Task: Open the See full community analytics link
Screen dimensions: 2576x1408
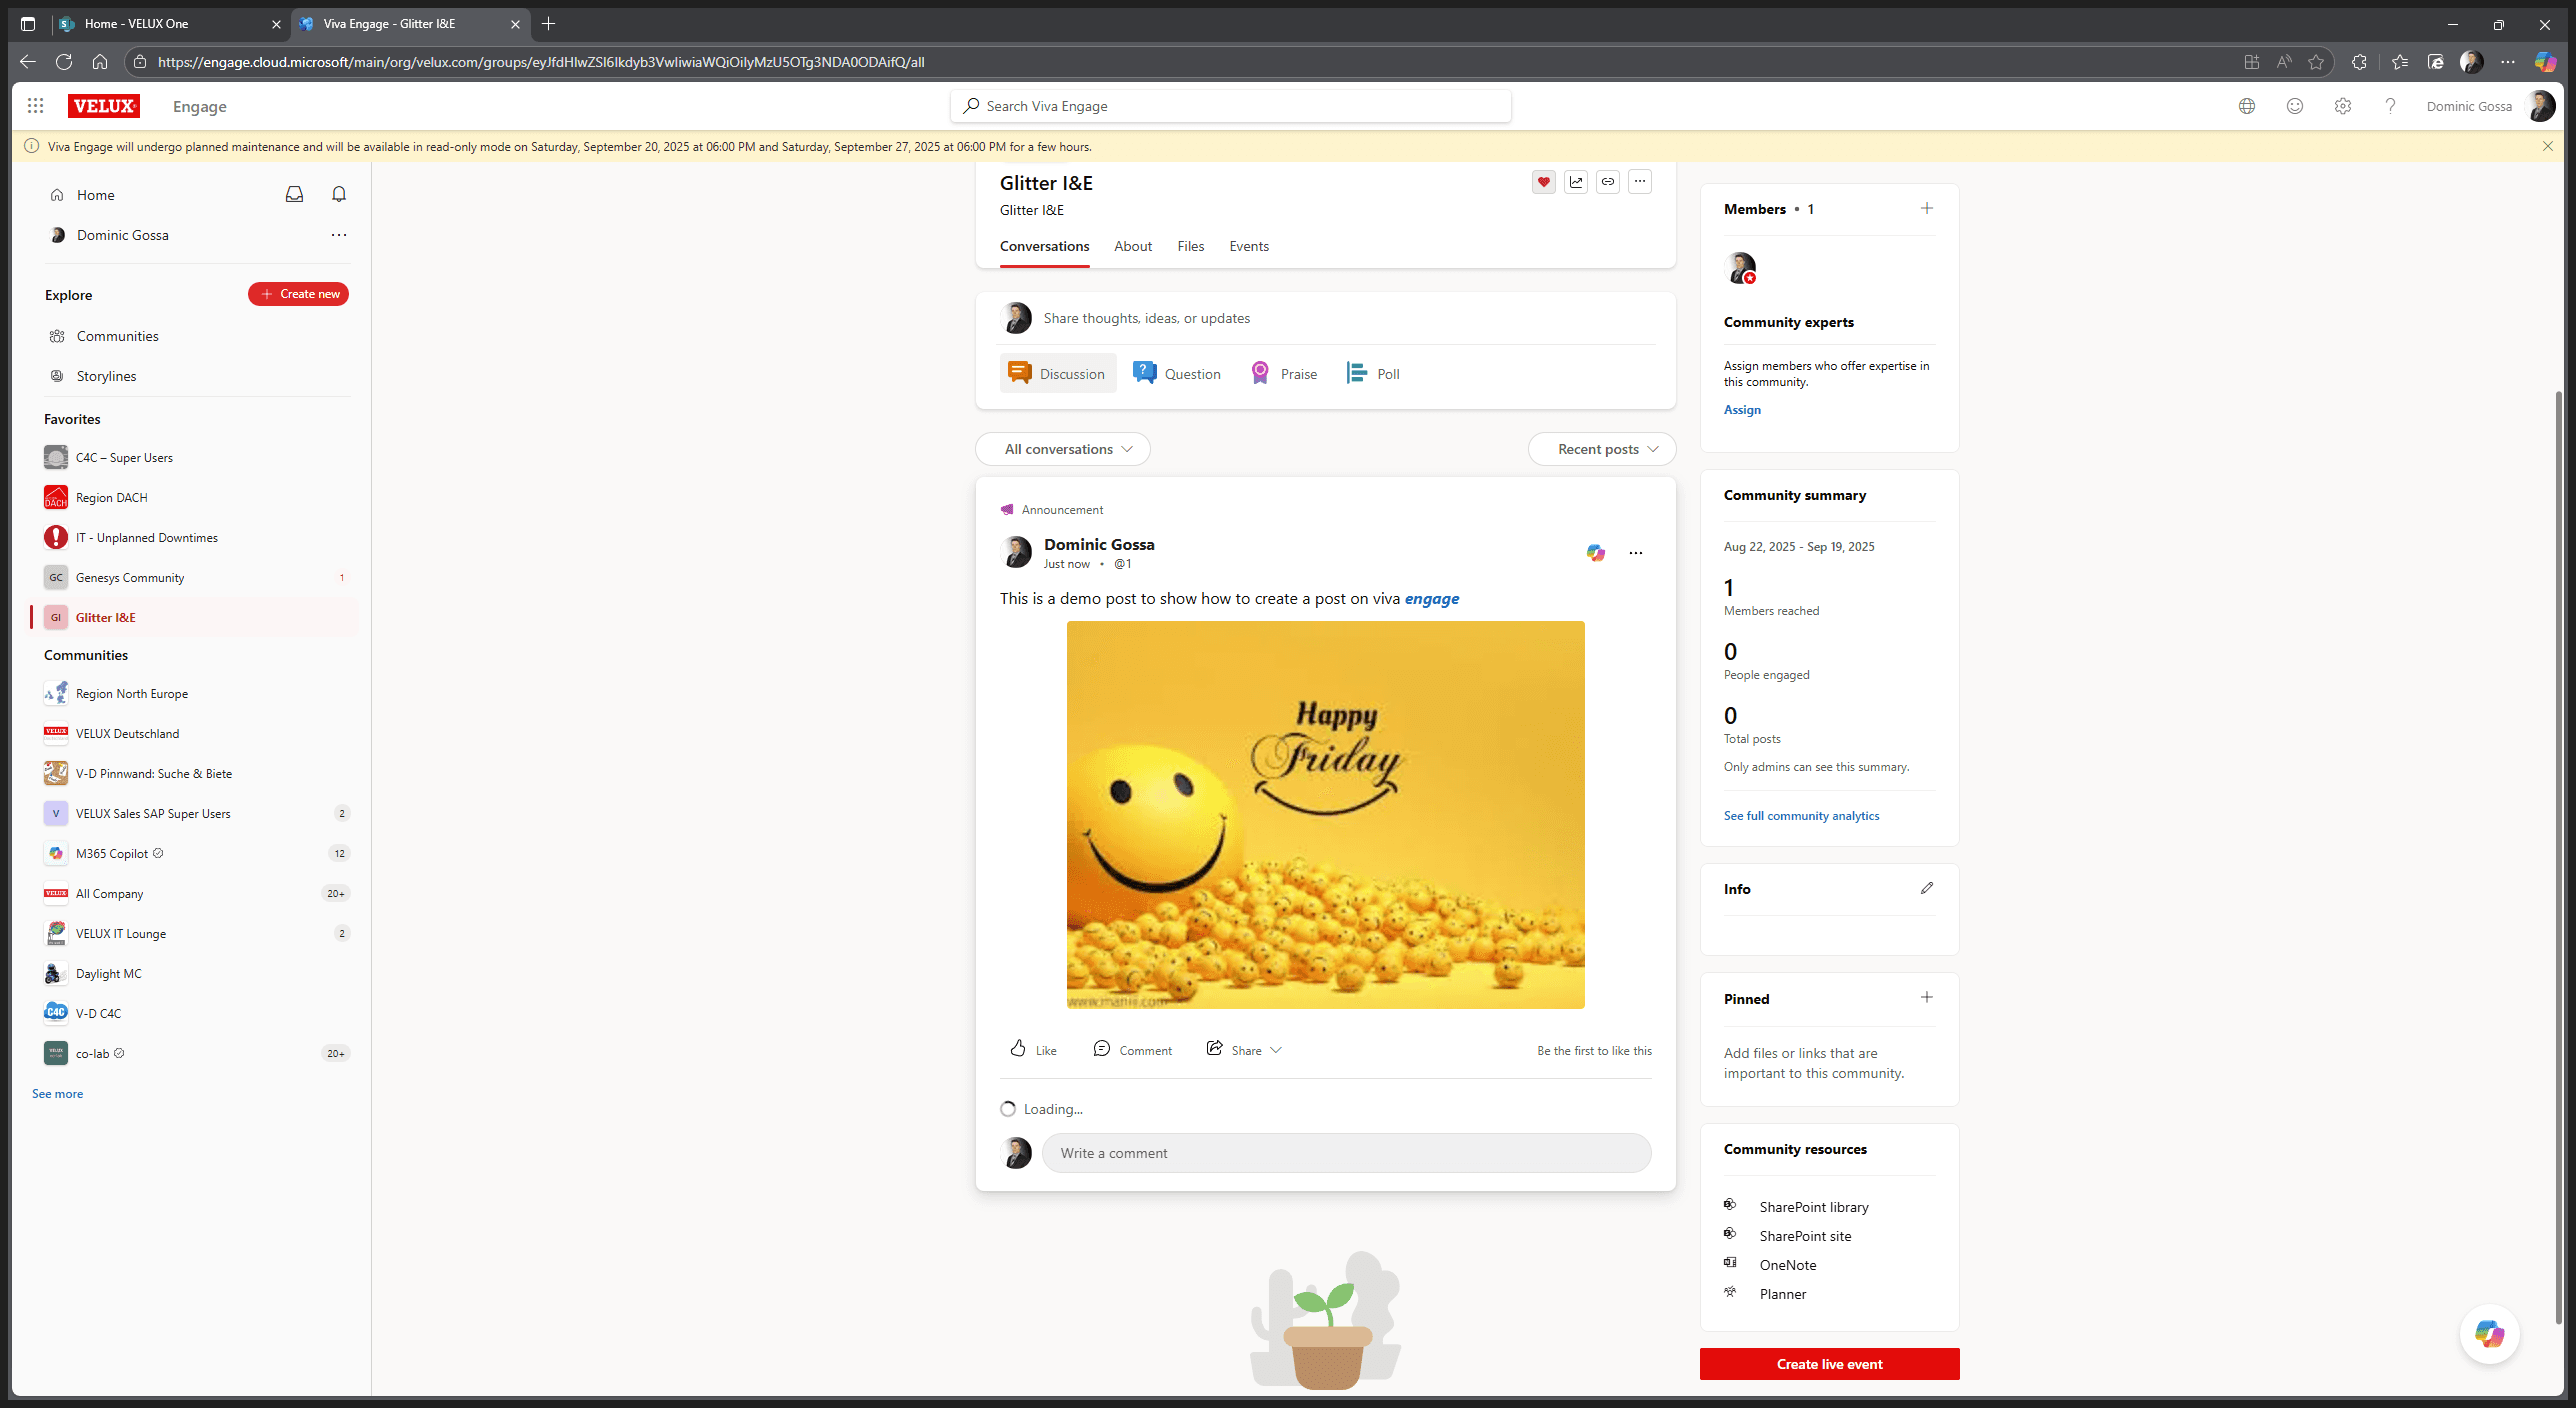Action: tap(1801, 816)
